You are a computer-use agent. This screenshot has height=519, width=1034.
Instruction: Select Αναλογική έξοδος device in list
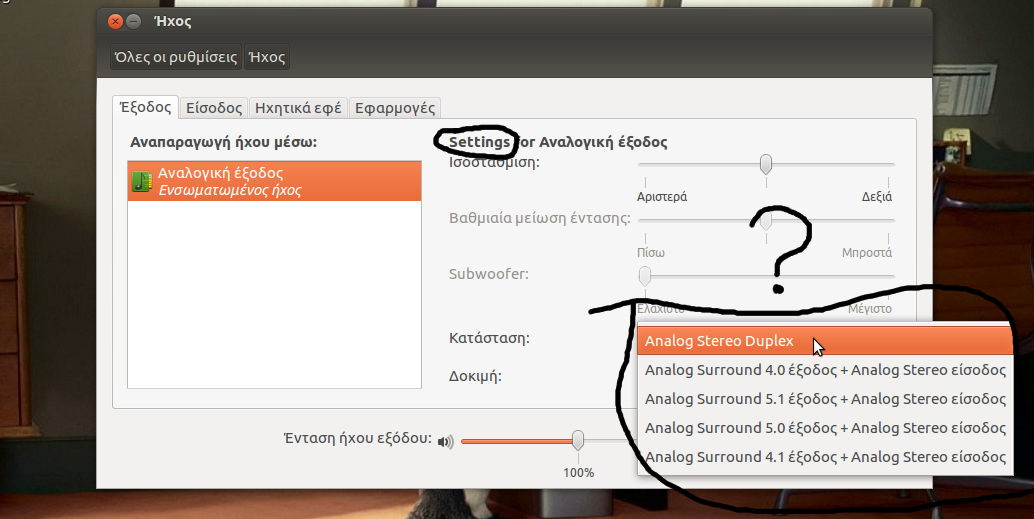coord(274,181)
